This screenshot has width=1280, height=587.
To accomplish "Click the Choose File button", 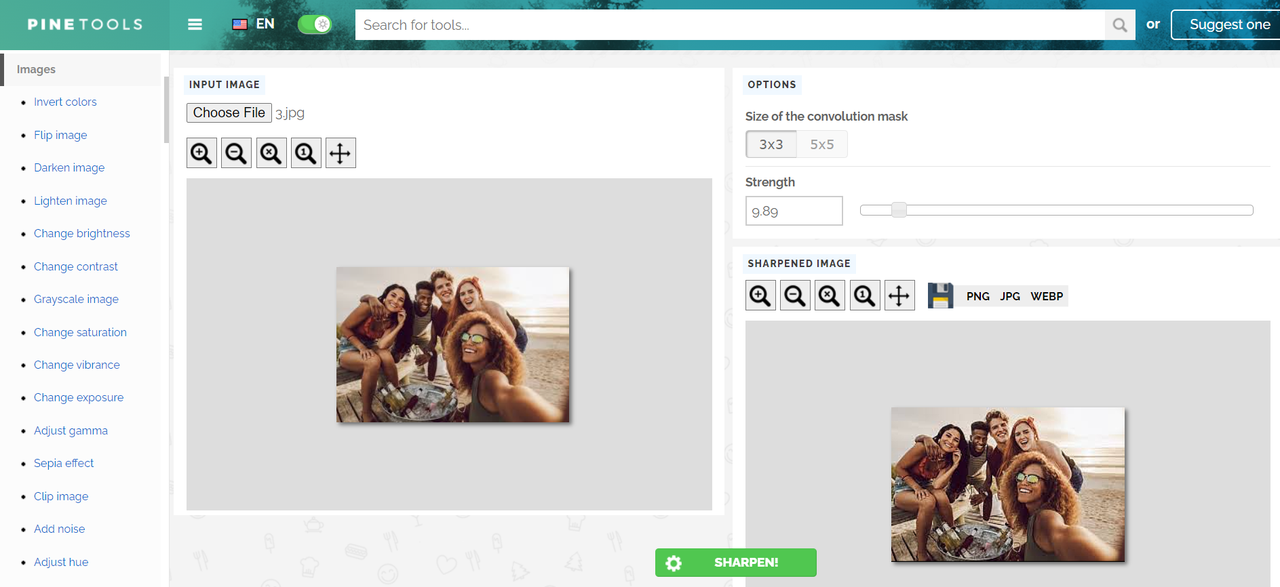I will 229,113.
